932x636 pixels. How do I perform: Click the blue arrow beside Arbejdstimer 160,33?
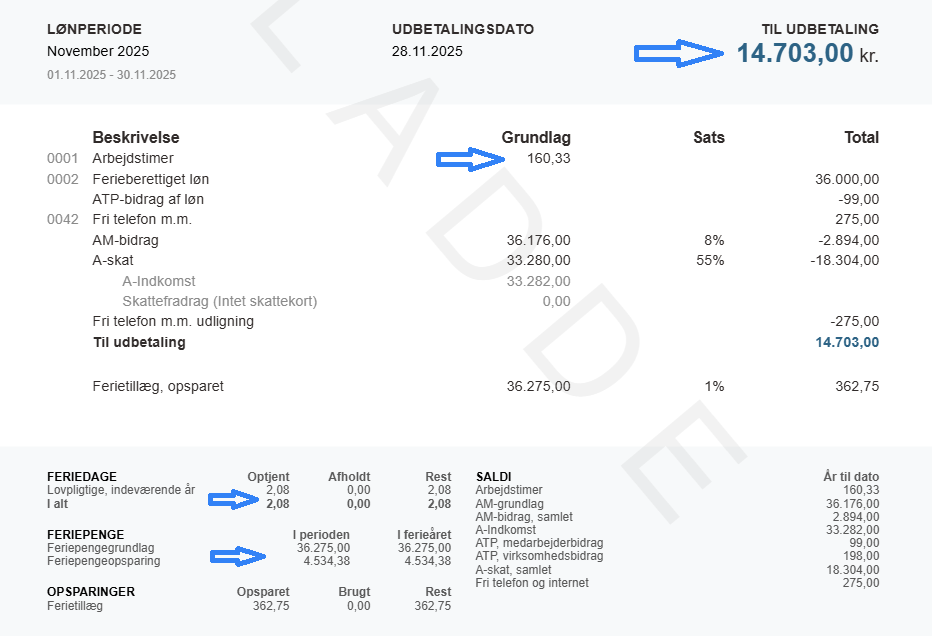point(472,158)
